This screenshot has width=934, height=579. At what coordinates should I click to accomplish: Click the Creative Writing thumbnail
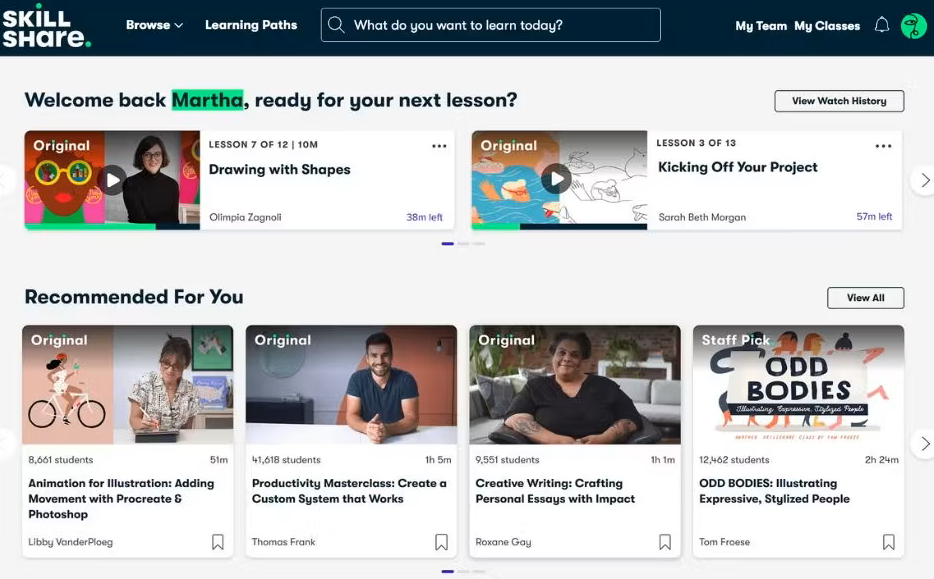click(x=575, y=385)
